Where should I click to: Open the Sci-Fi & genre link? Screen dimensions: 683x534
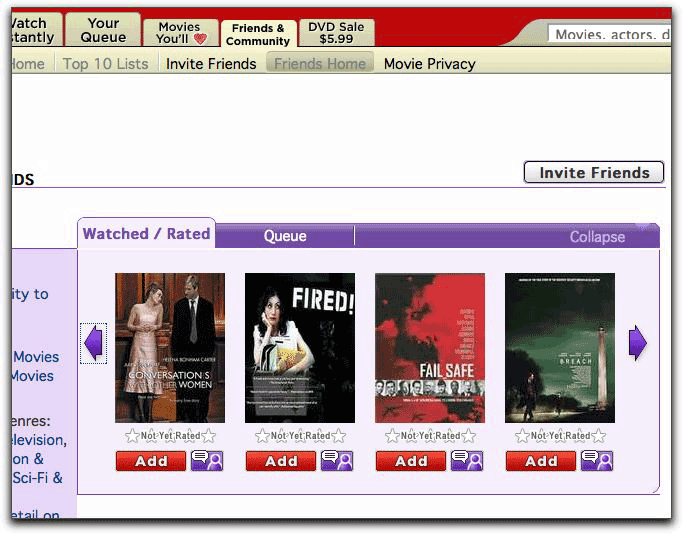click(x=37, y=478)
